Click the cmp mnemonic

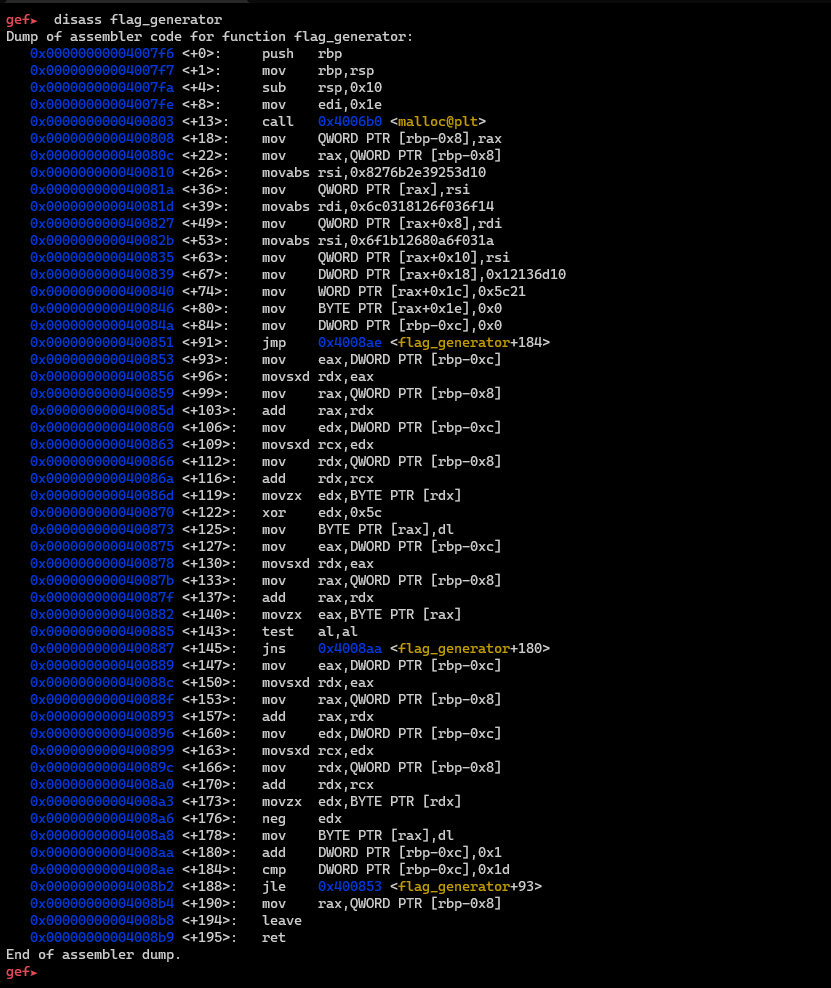[x=274, y=870]
